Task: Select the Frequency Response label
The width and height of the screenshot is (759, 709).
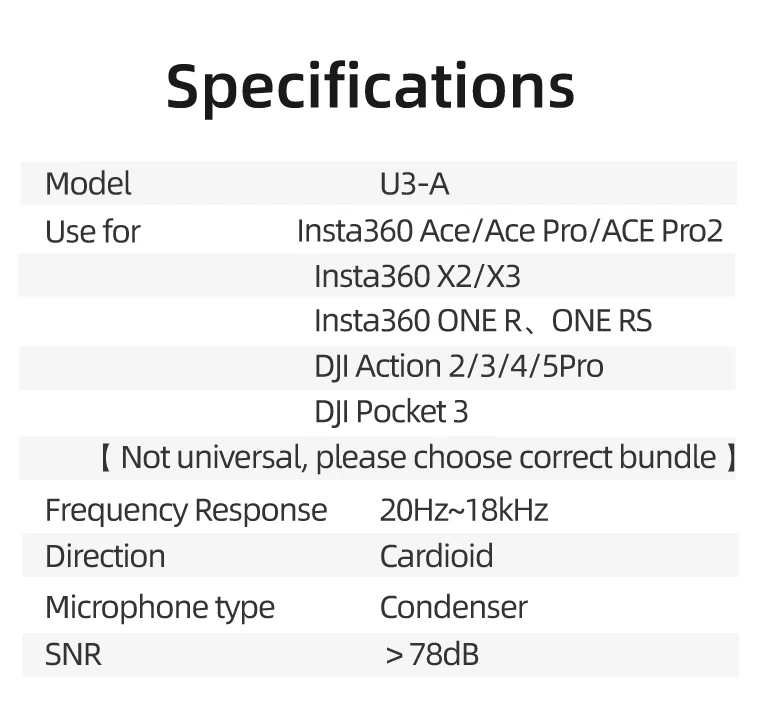Action: pyautogui.click(x=186, y=511)
